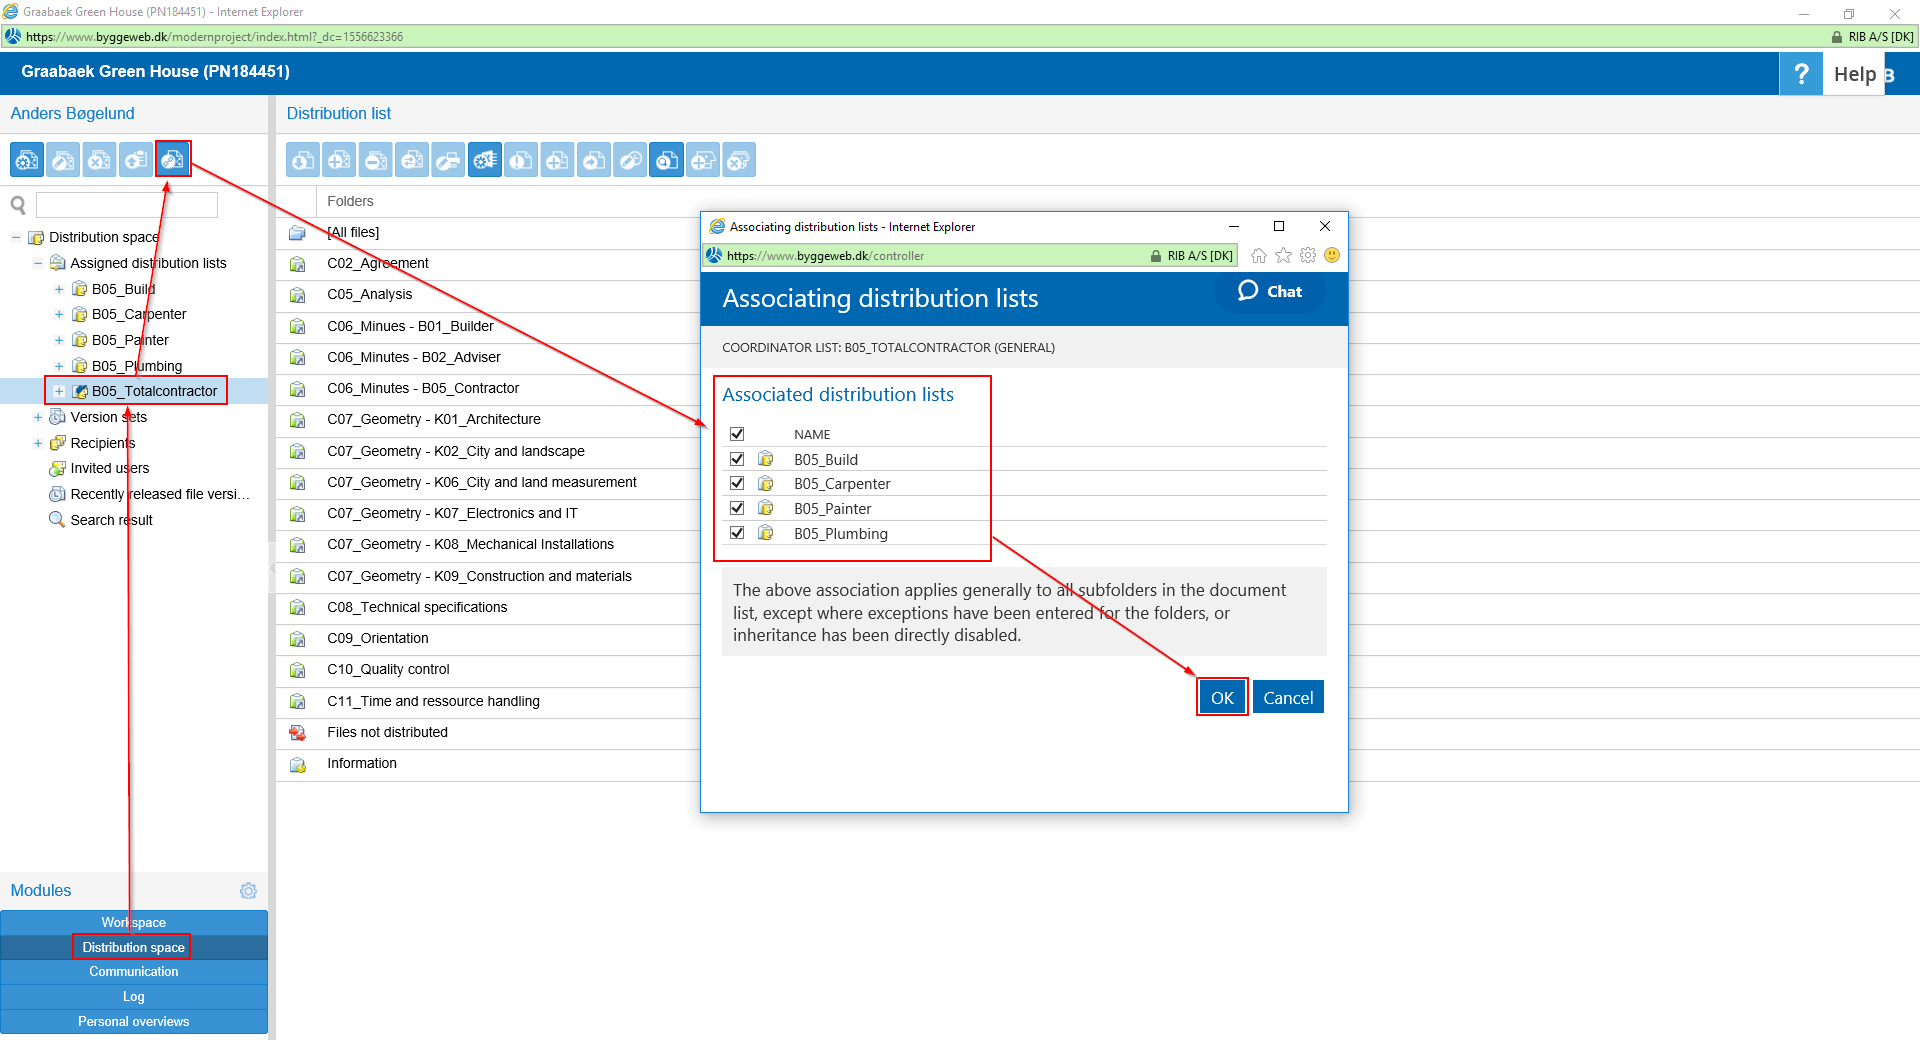1920x1040 pixels.
Task: Open Chat in the Associating distribution lists dialog
Action: (1270, 291)
